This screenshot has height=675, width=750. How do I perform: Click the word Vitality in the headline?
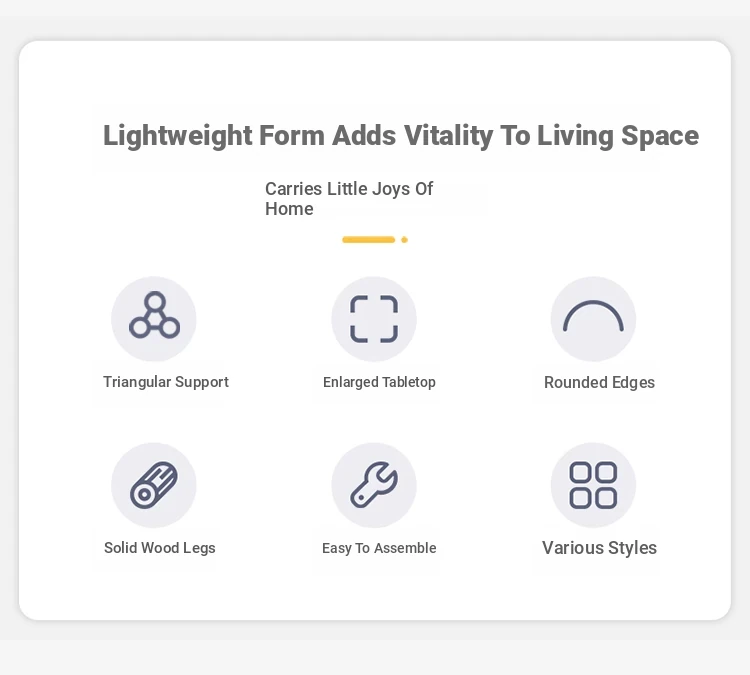(x=448, y=136)
